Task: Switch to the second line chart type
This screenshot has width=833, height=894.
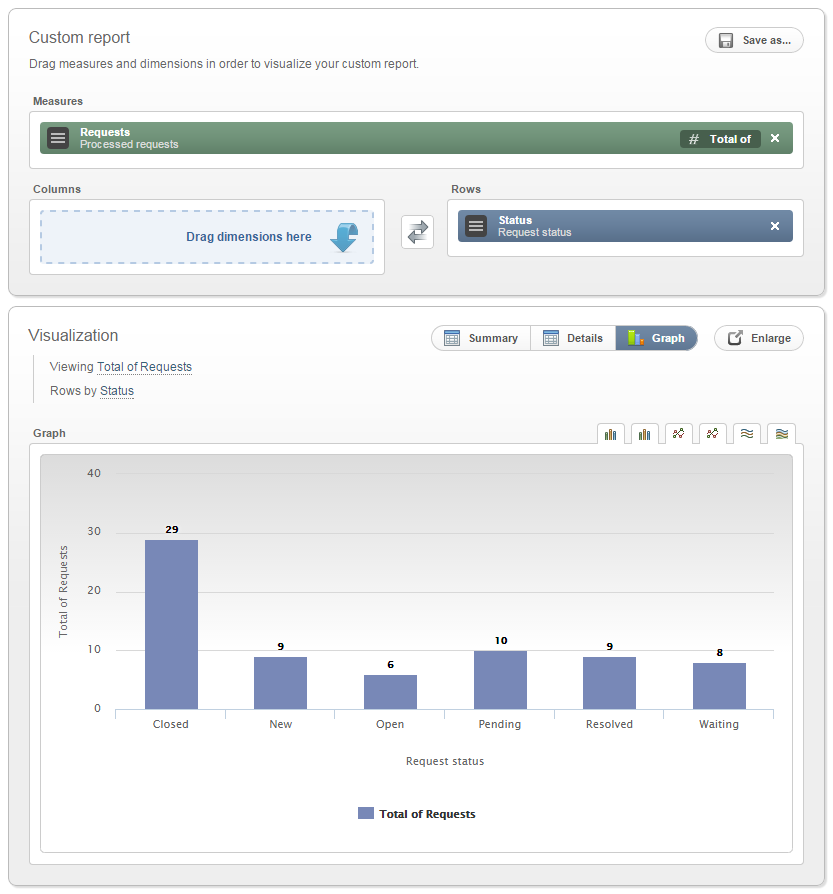Action: tap(712, 434)
